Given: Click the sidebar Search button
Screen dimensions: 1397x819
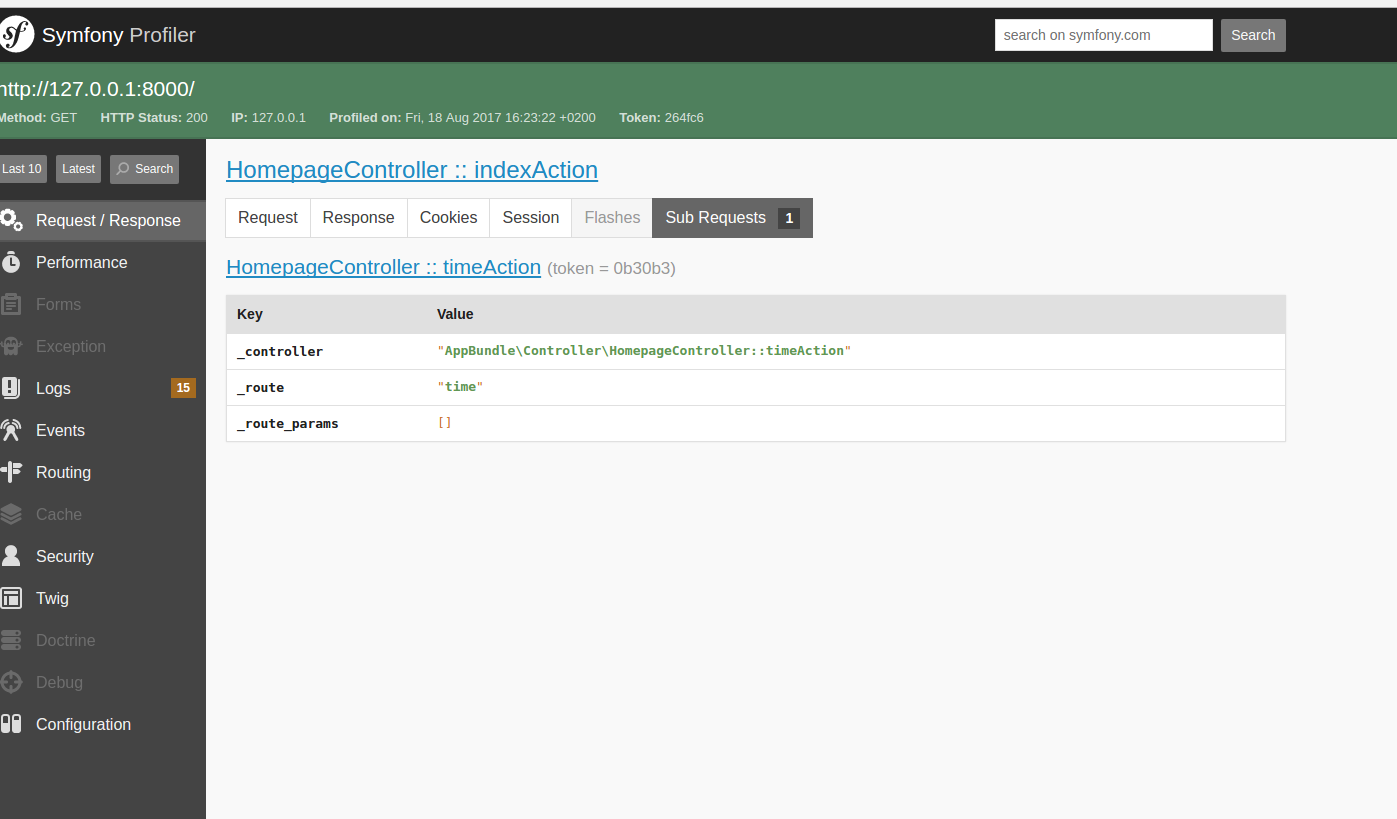Looking at the screenshot, I should (145, 169).
